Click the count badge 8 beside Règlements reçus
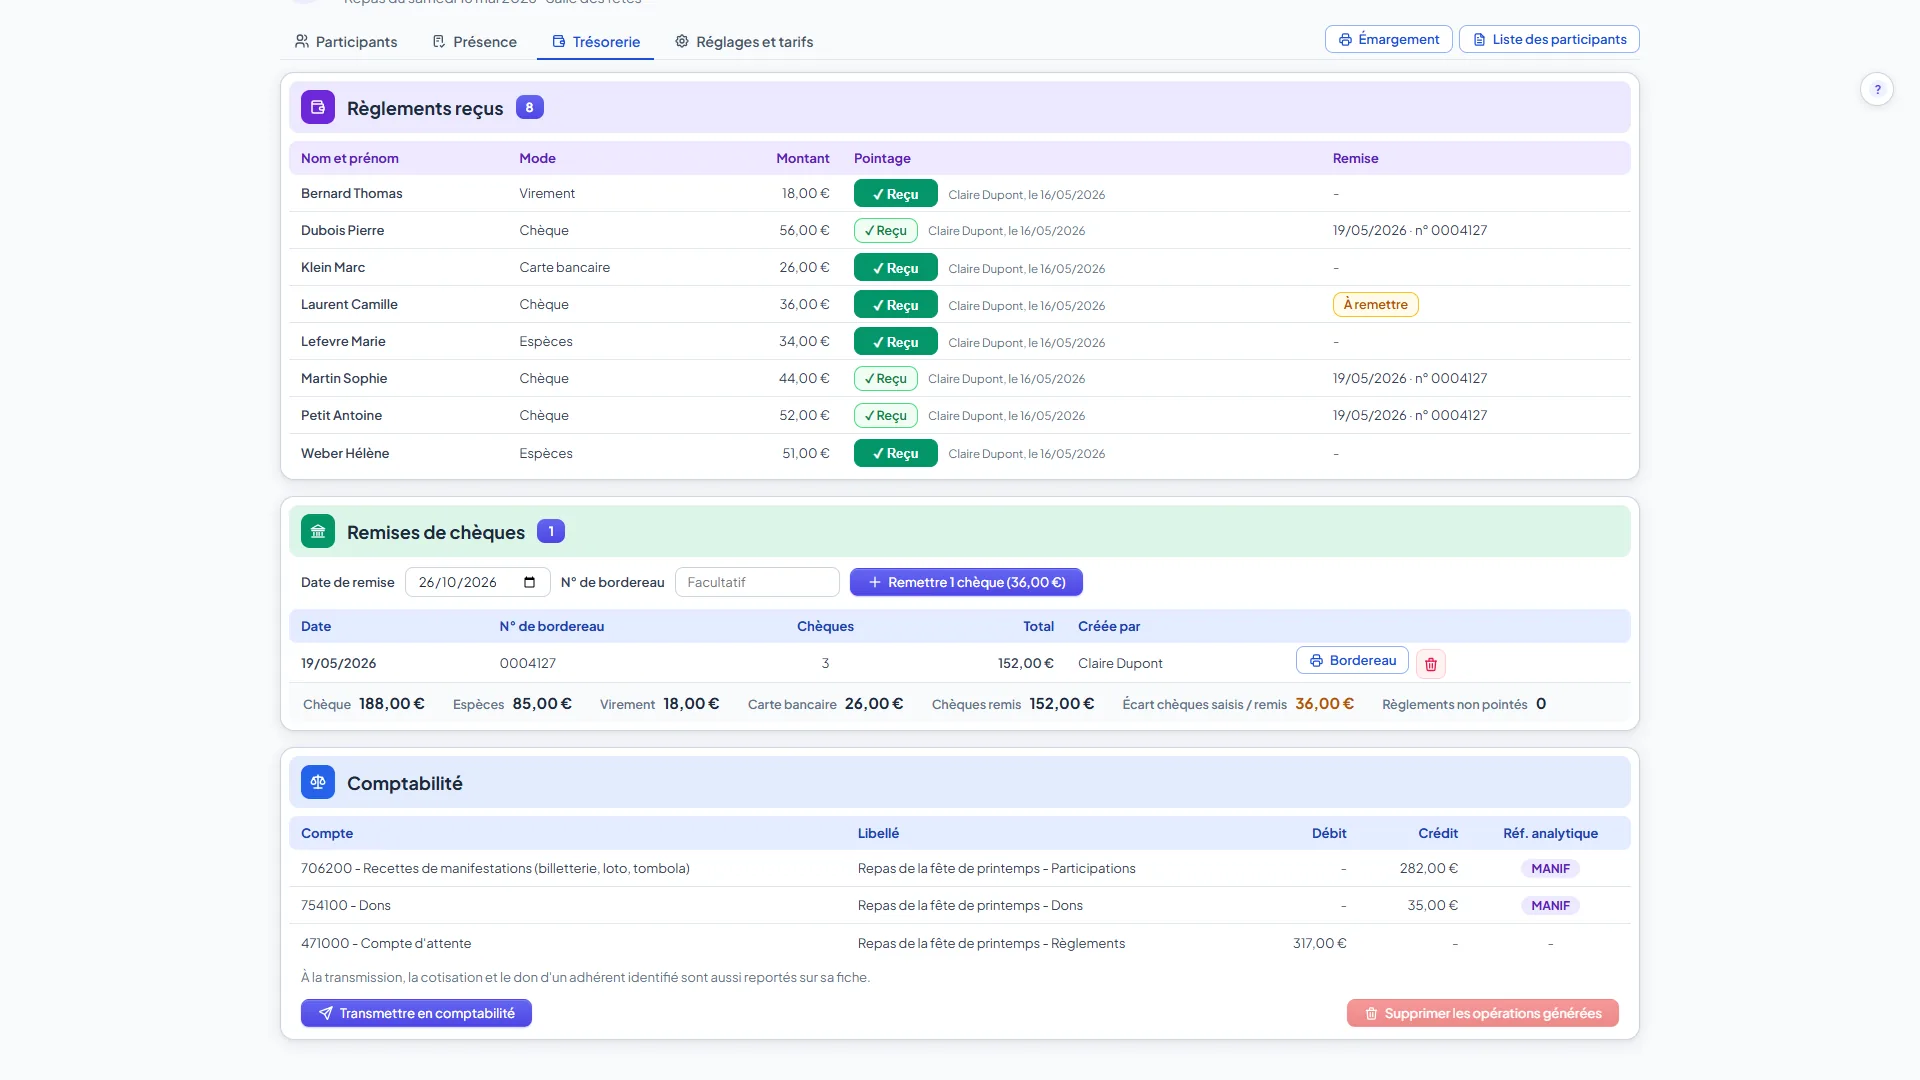This screenshot has width=1920, height=1080. 529,107
